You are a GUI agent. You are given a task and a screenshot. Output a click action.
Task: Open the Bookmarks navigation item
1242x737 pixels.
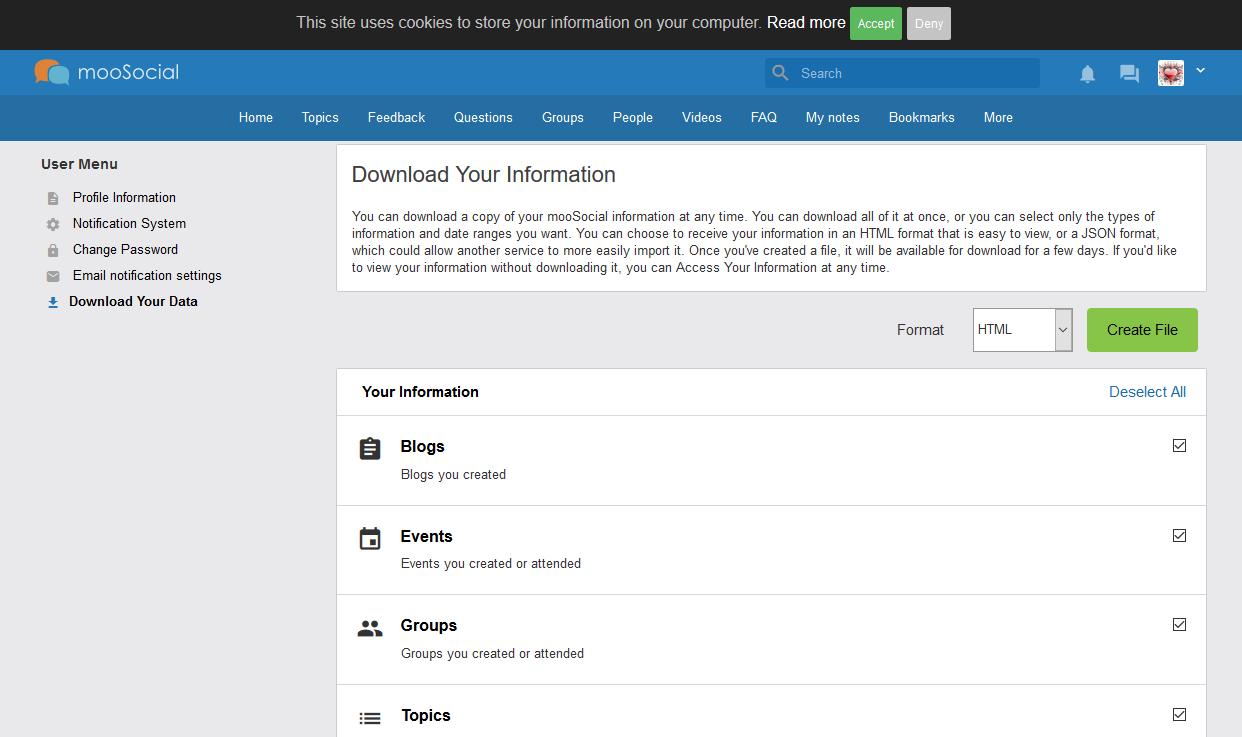[x=922, y=118]
